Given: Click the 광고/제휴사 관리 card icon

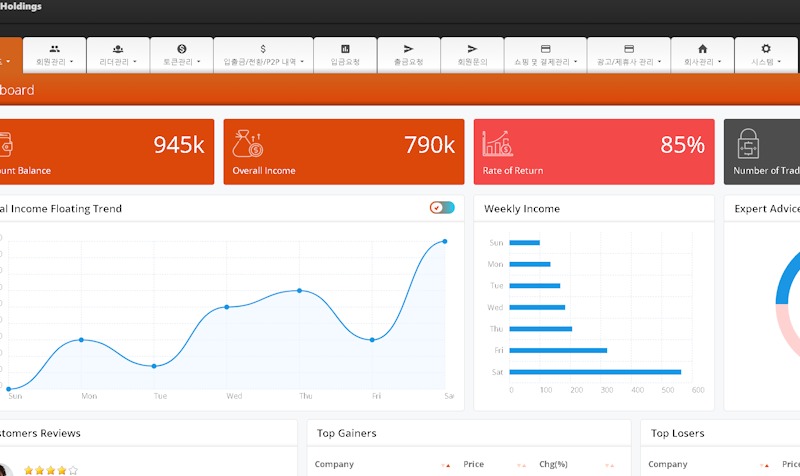Looking at the screenshot, I should point(628,48).
